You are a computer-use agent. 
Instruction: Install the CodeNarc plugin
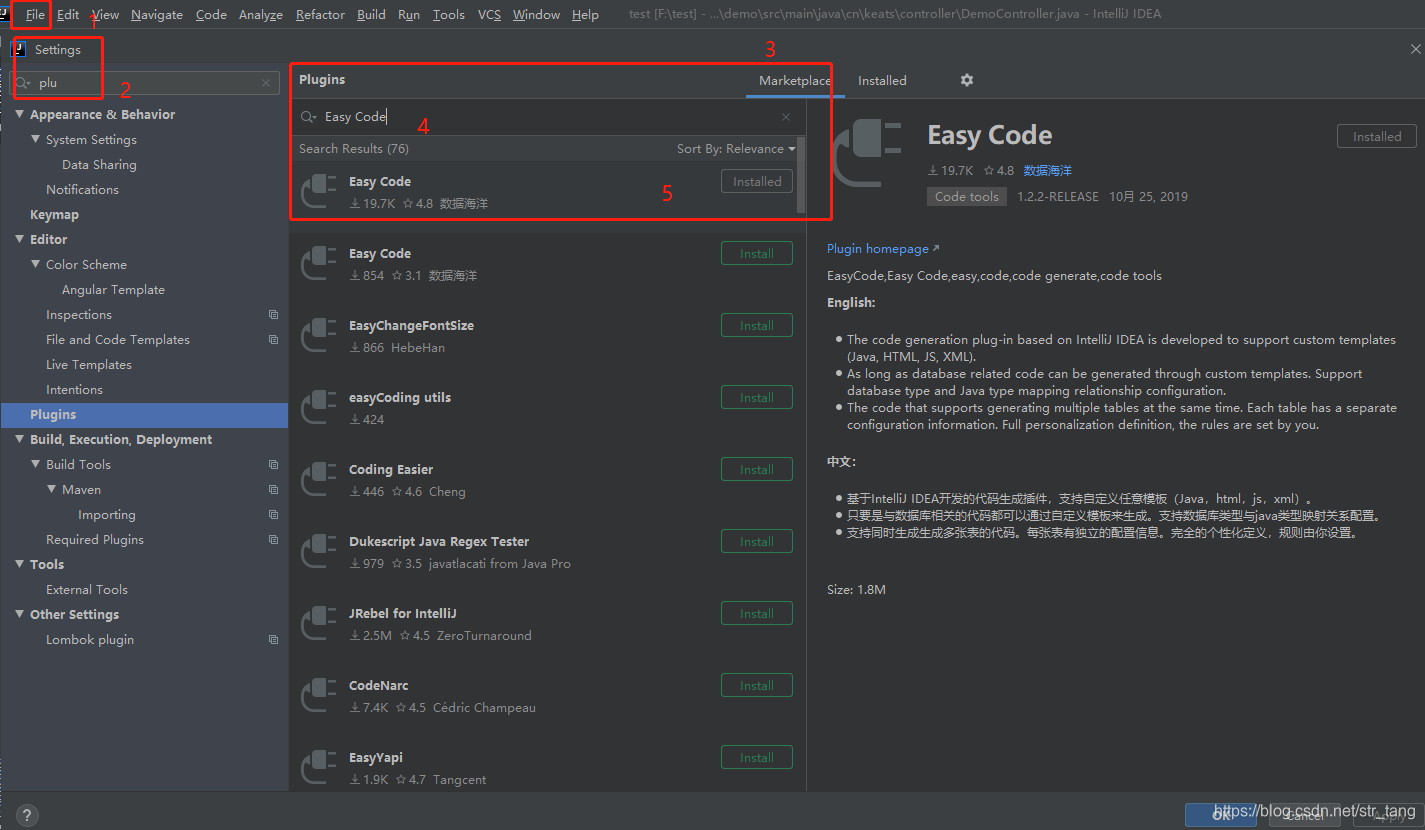tap(757, 686)
